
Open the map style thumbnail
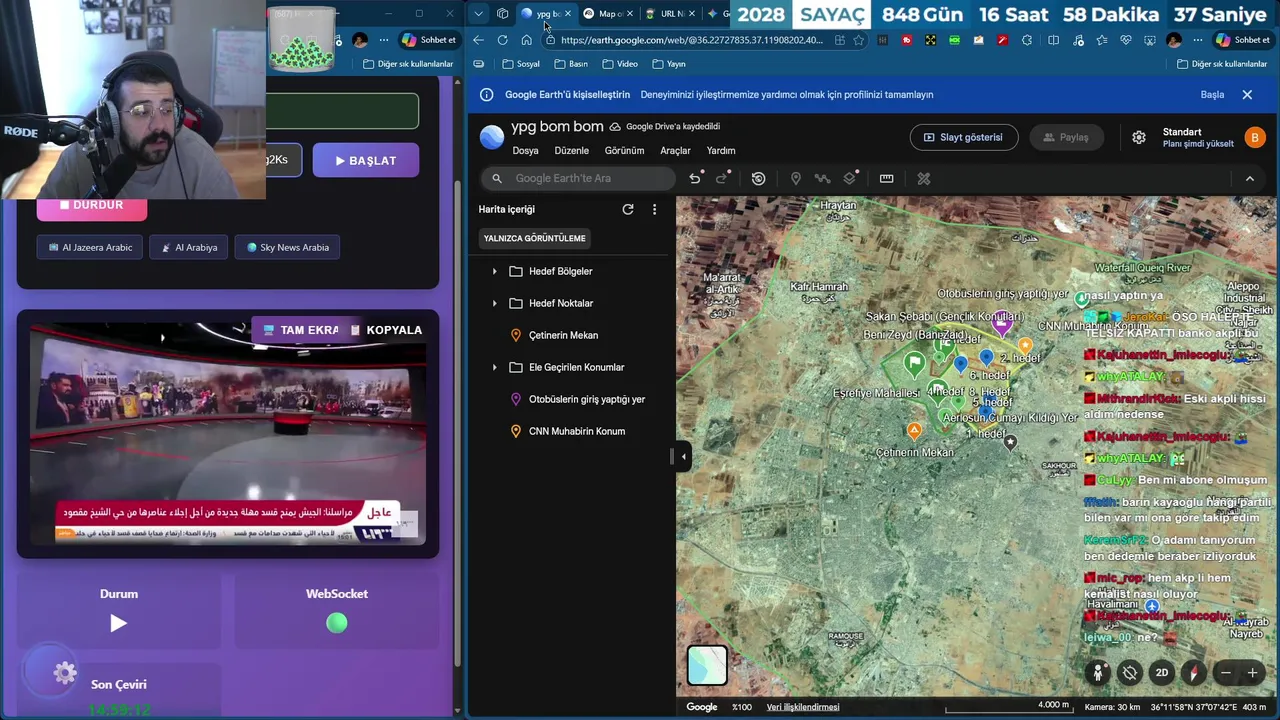point(707,666)
